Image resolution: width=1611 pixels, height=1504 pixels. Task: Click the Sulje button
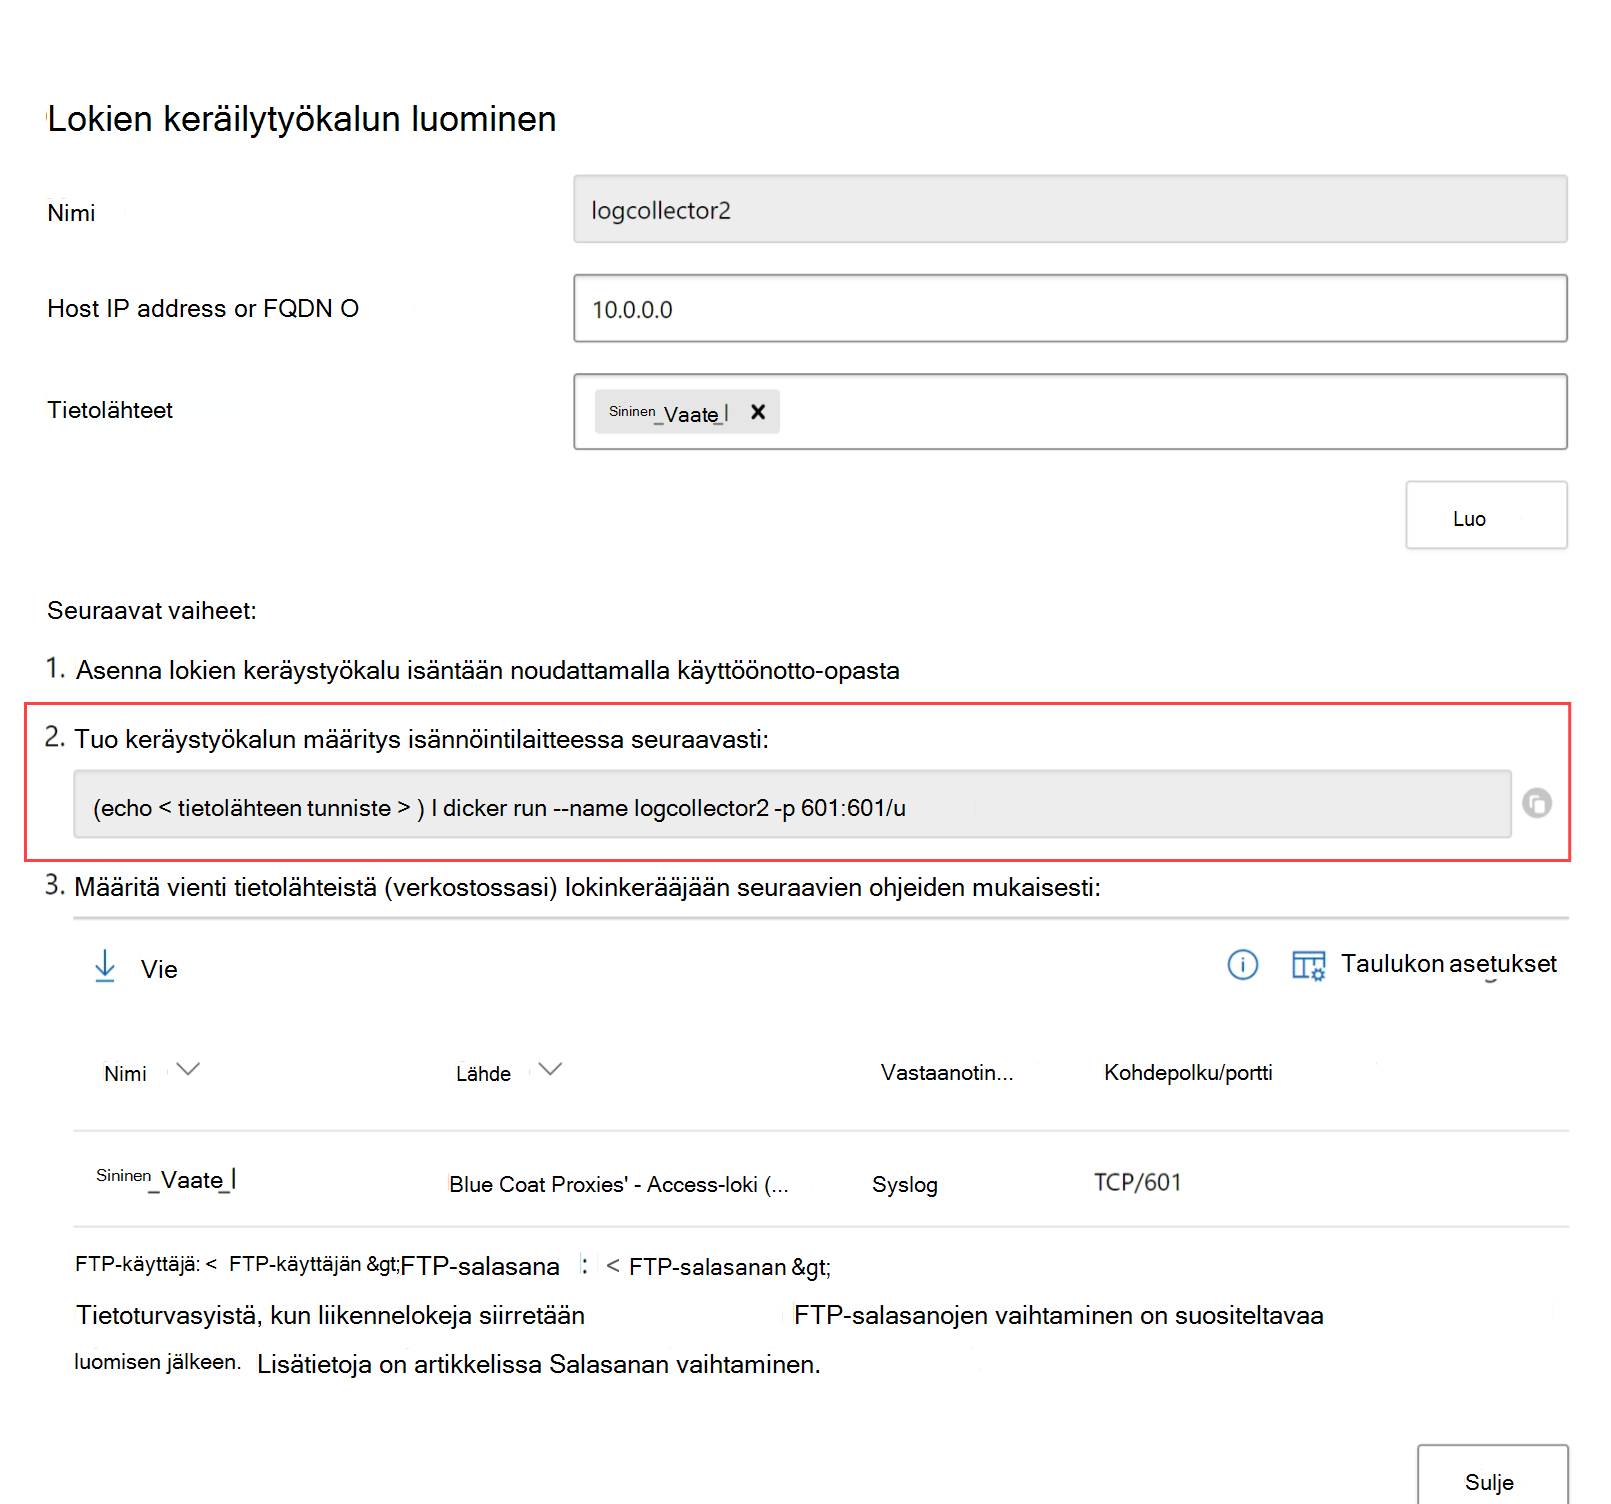tap(1492, 1477)
